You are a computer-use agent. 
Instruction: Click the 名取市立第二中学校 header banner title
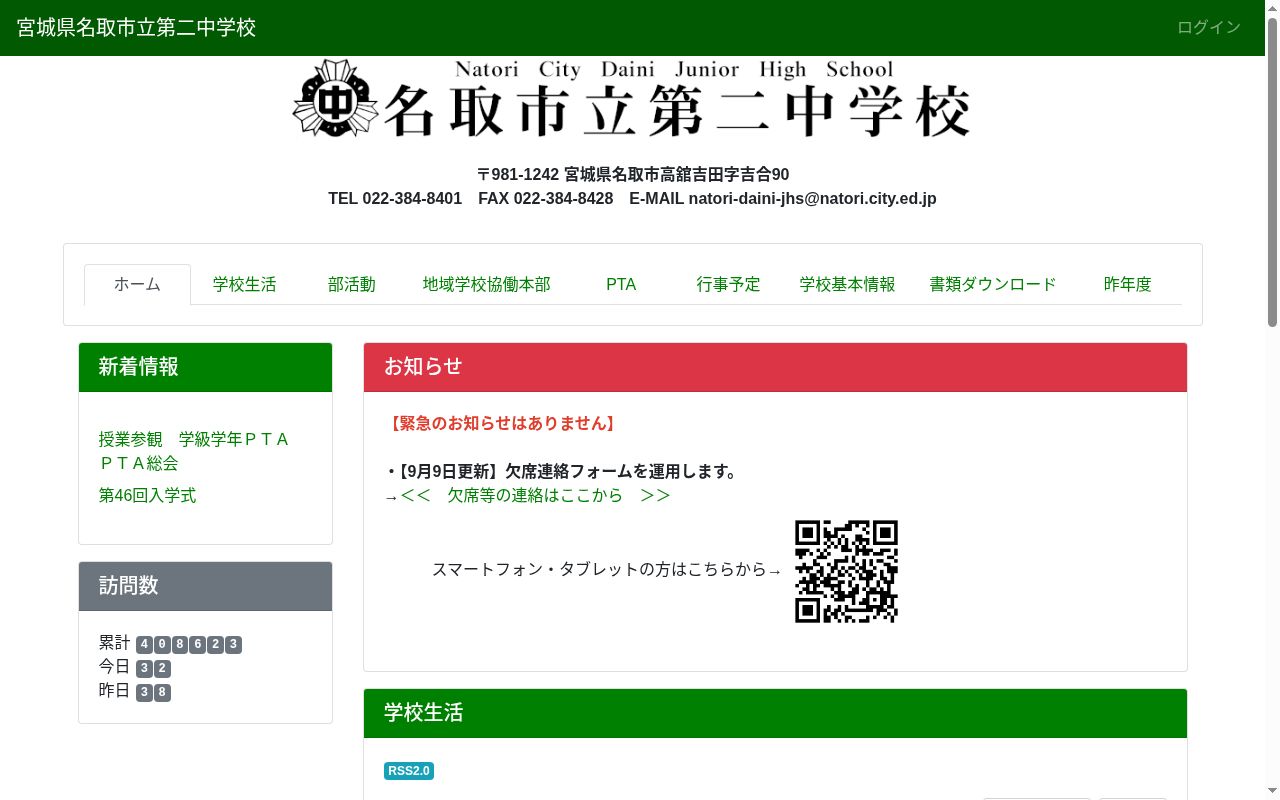pos(677,109)
